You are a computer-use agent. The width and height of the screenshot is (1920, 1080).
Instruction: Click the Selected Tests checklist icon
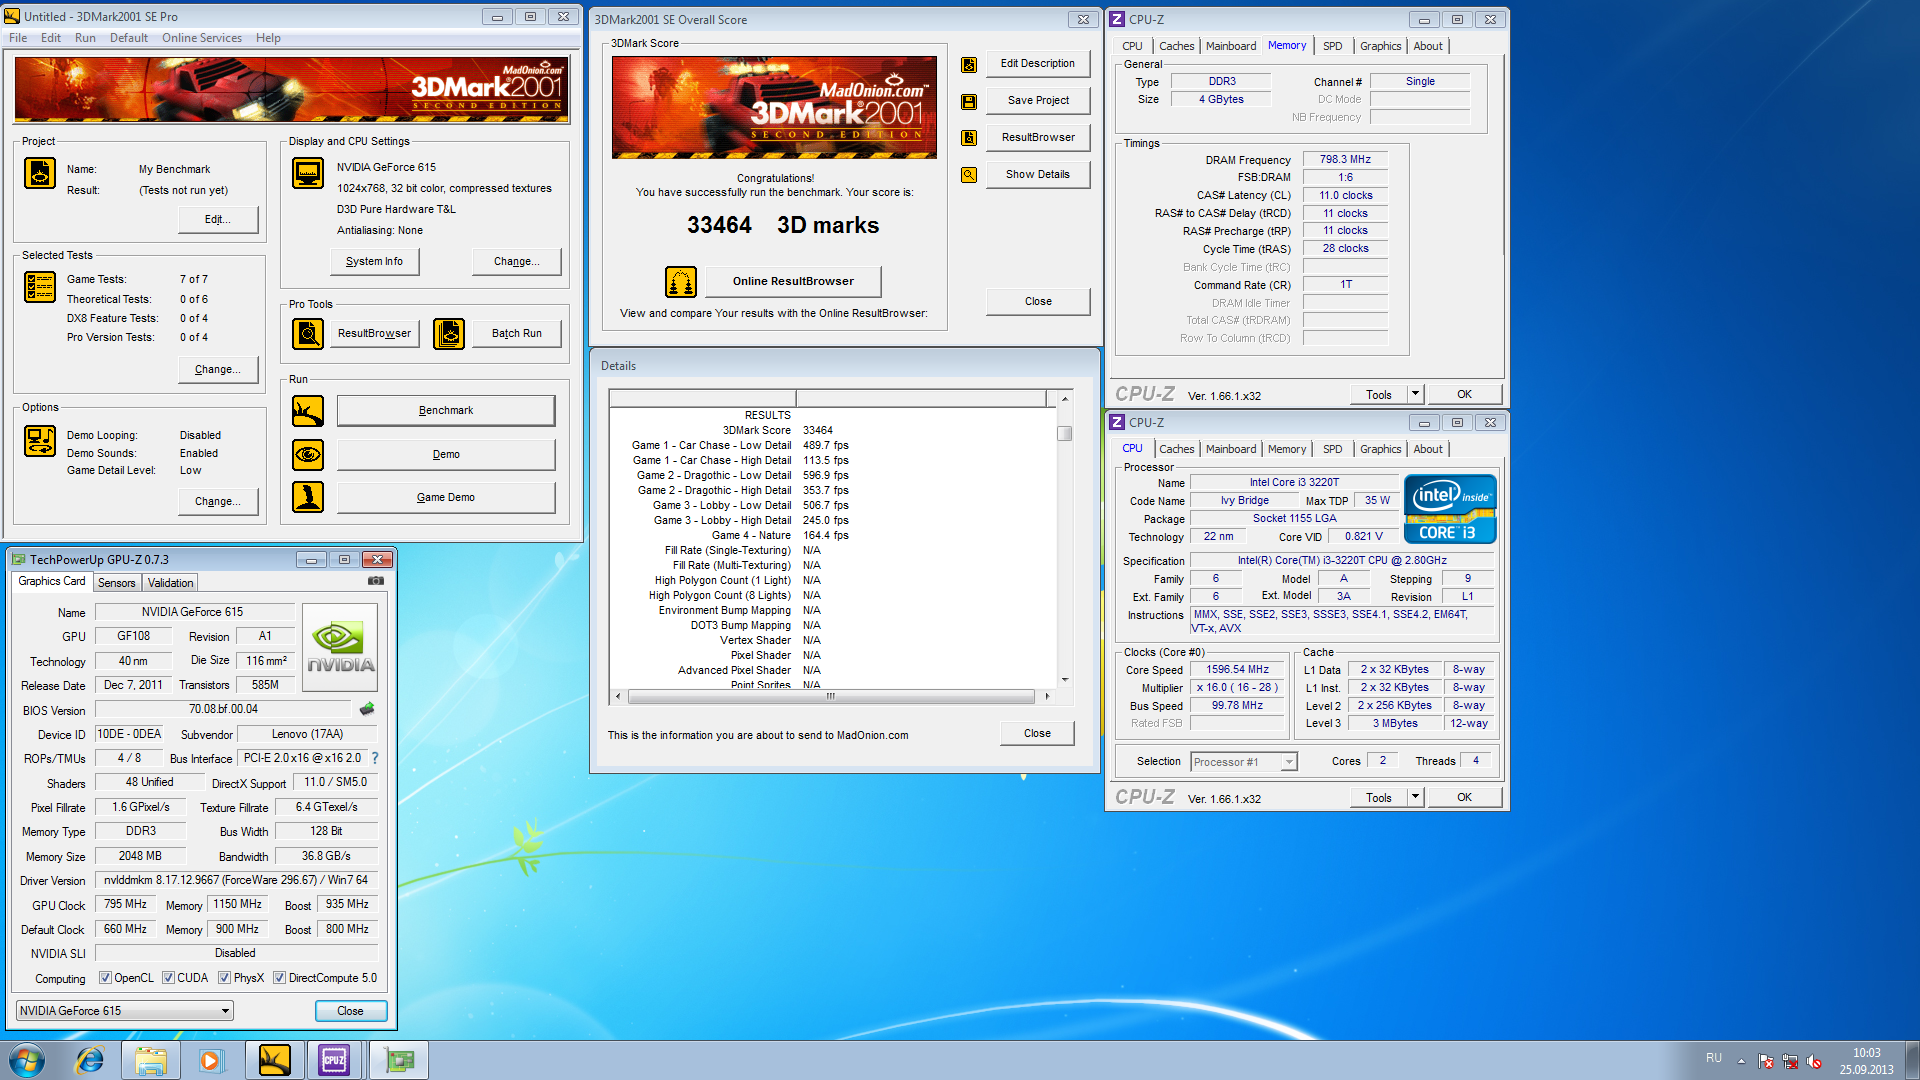pos(40,287)
